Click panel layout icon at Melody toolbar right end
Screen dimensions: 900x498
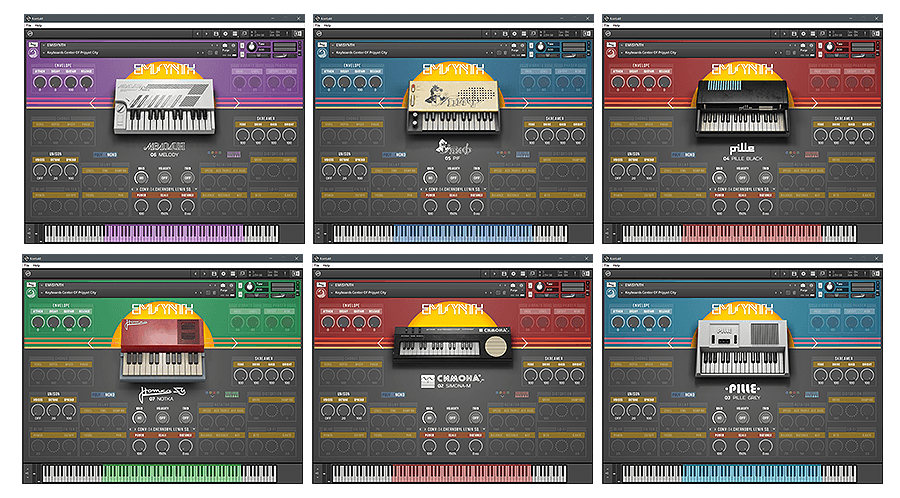(x=298, y=34)
